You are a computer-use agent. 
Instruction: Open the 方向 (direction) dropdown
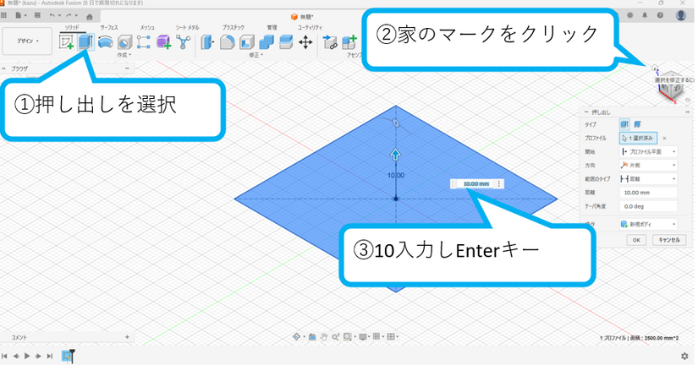[648, 165]
